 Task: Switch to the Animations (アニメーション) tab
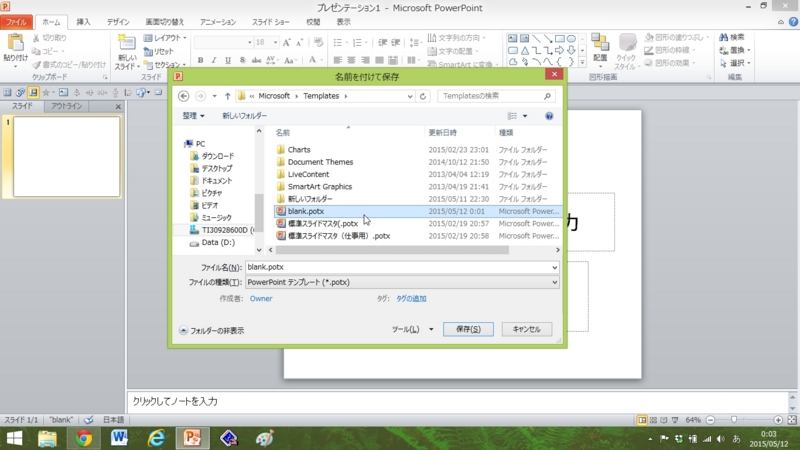pos(218,22)
